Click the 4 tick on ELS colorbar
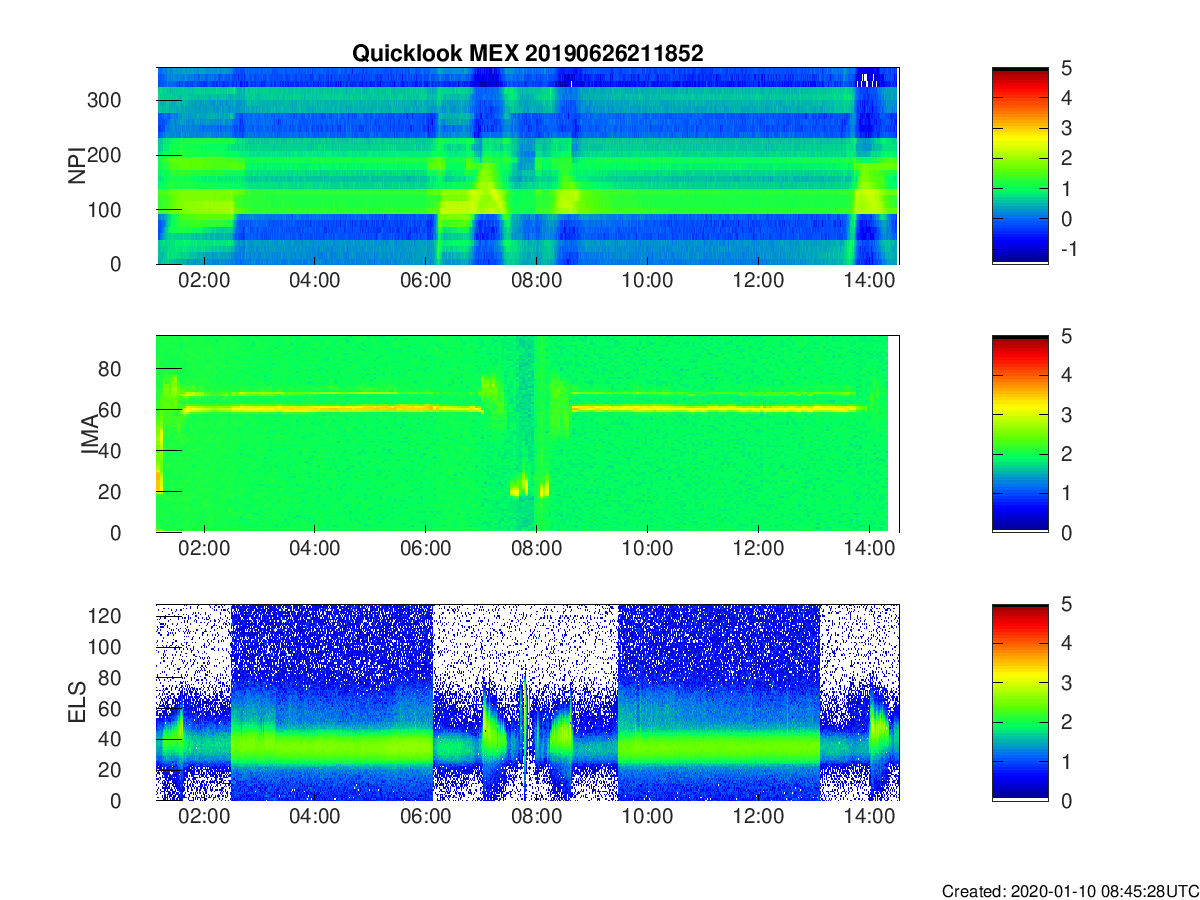Screen dimensions: 1200x900 pos(1065,644)
